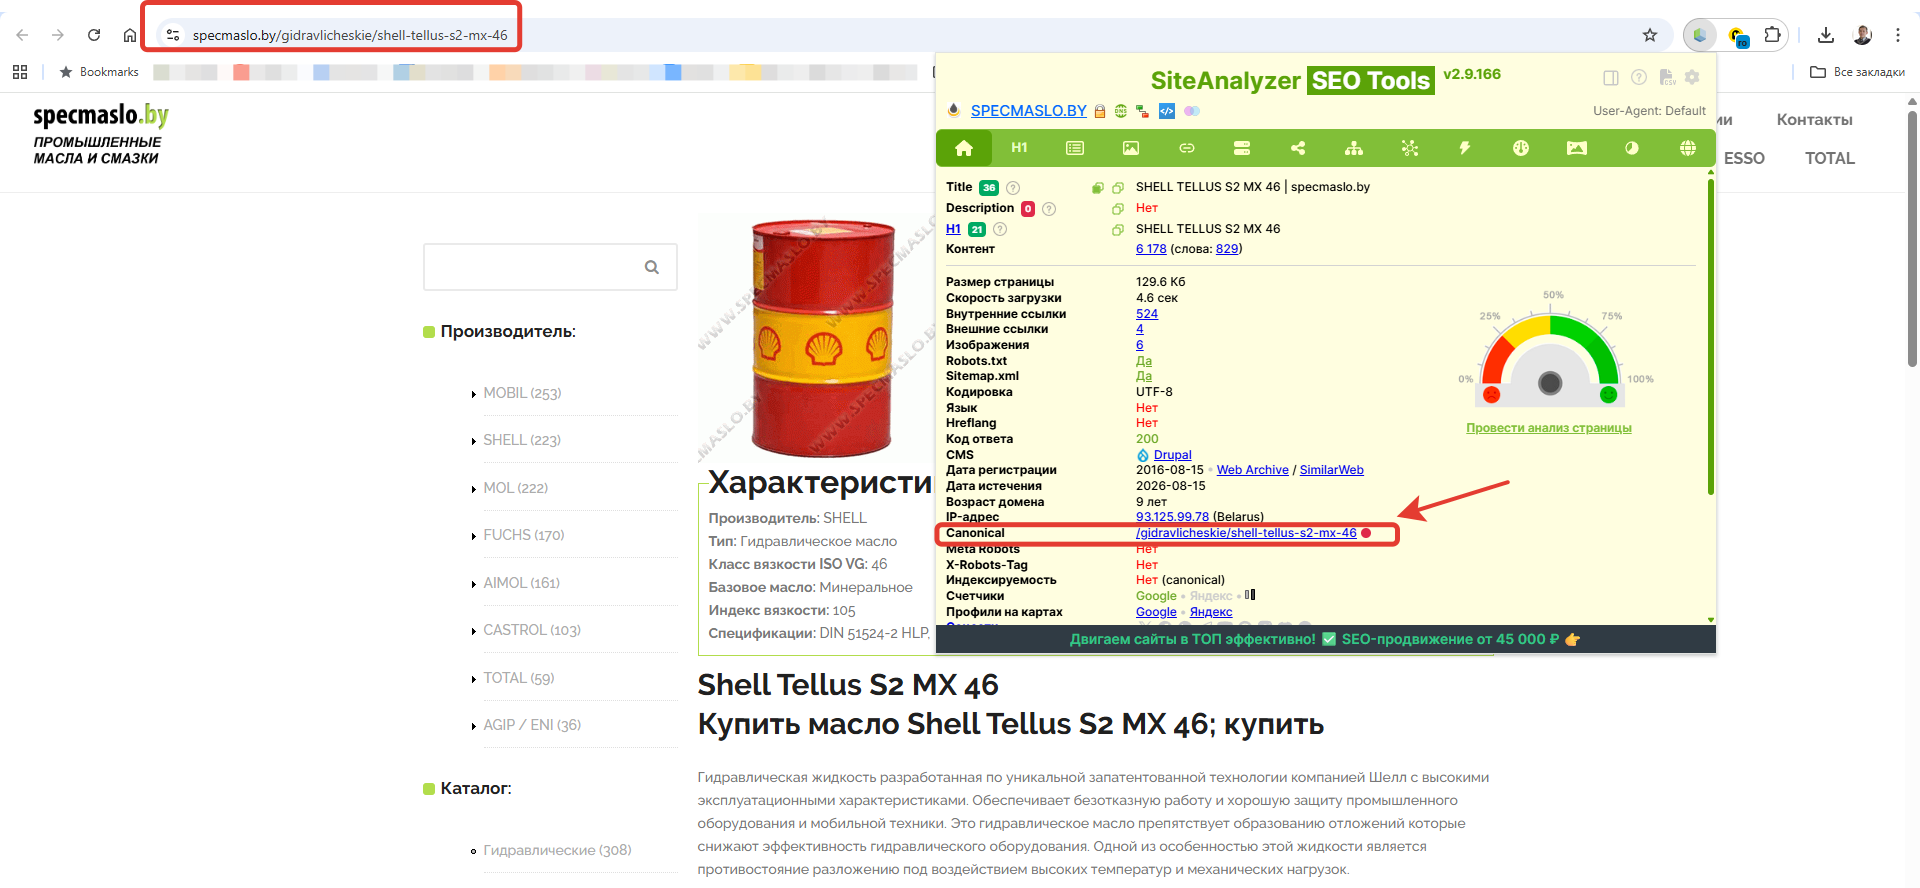Export report to CSV icon
1920x888 pixels.
[x=1667, y=77]
